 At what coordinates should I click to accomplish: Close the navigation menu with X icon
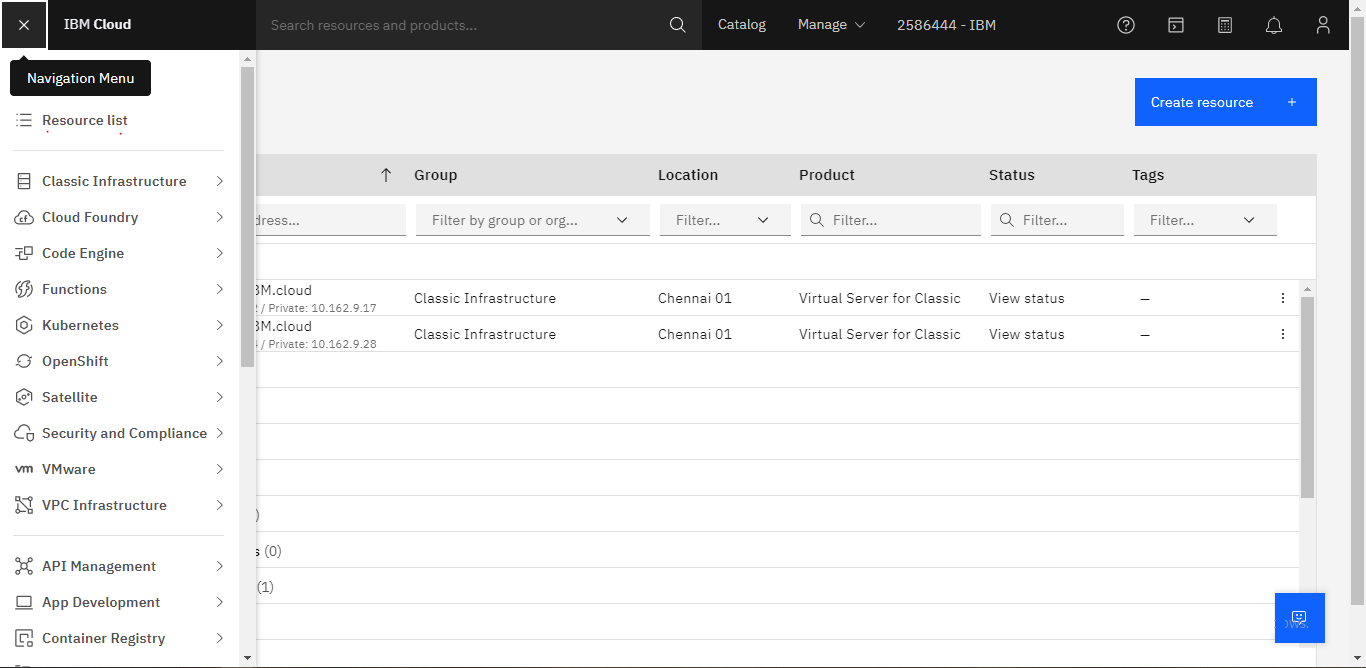coord(24,25)
